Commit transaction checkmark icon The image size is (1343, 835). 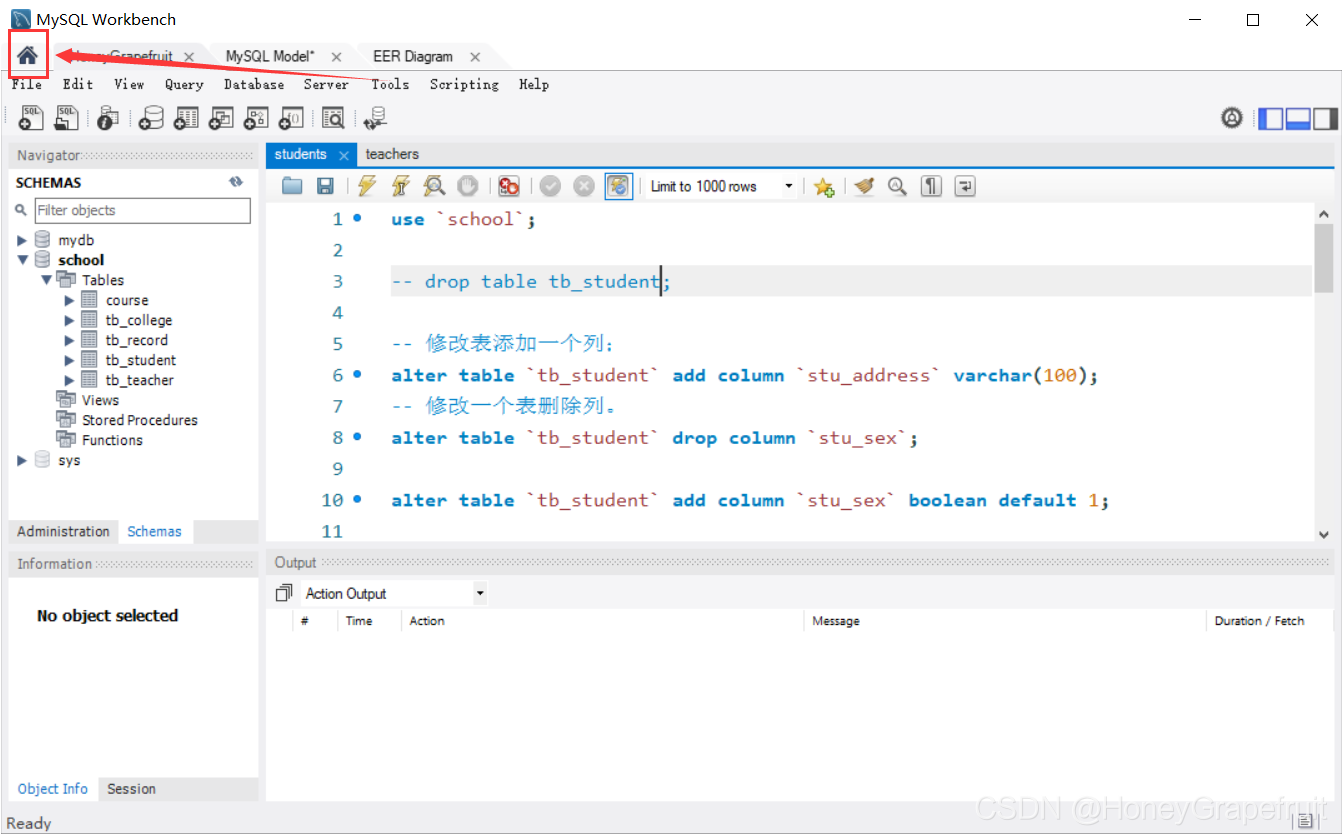(550, 186)
